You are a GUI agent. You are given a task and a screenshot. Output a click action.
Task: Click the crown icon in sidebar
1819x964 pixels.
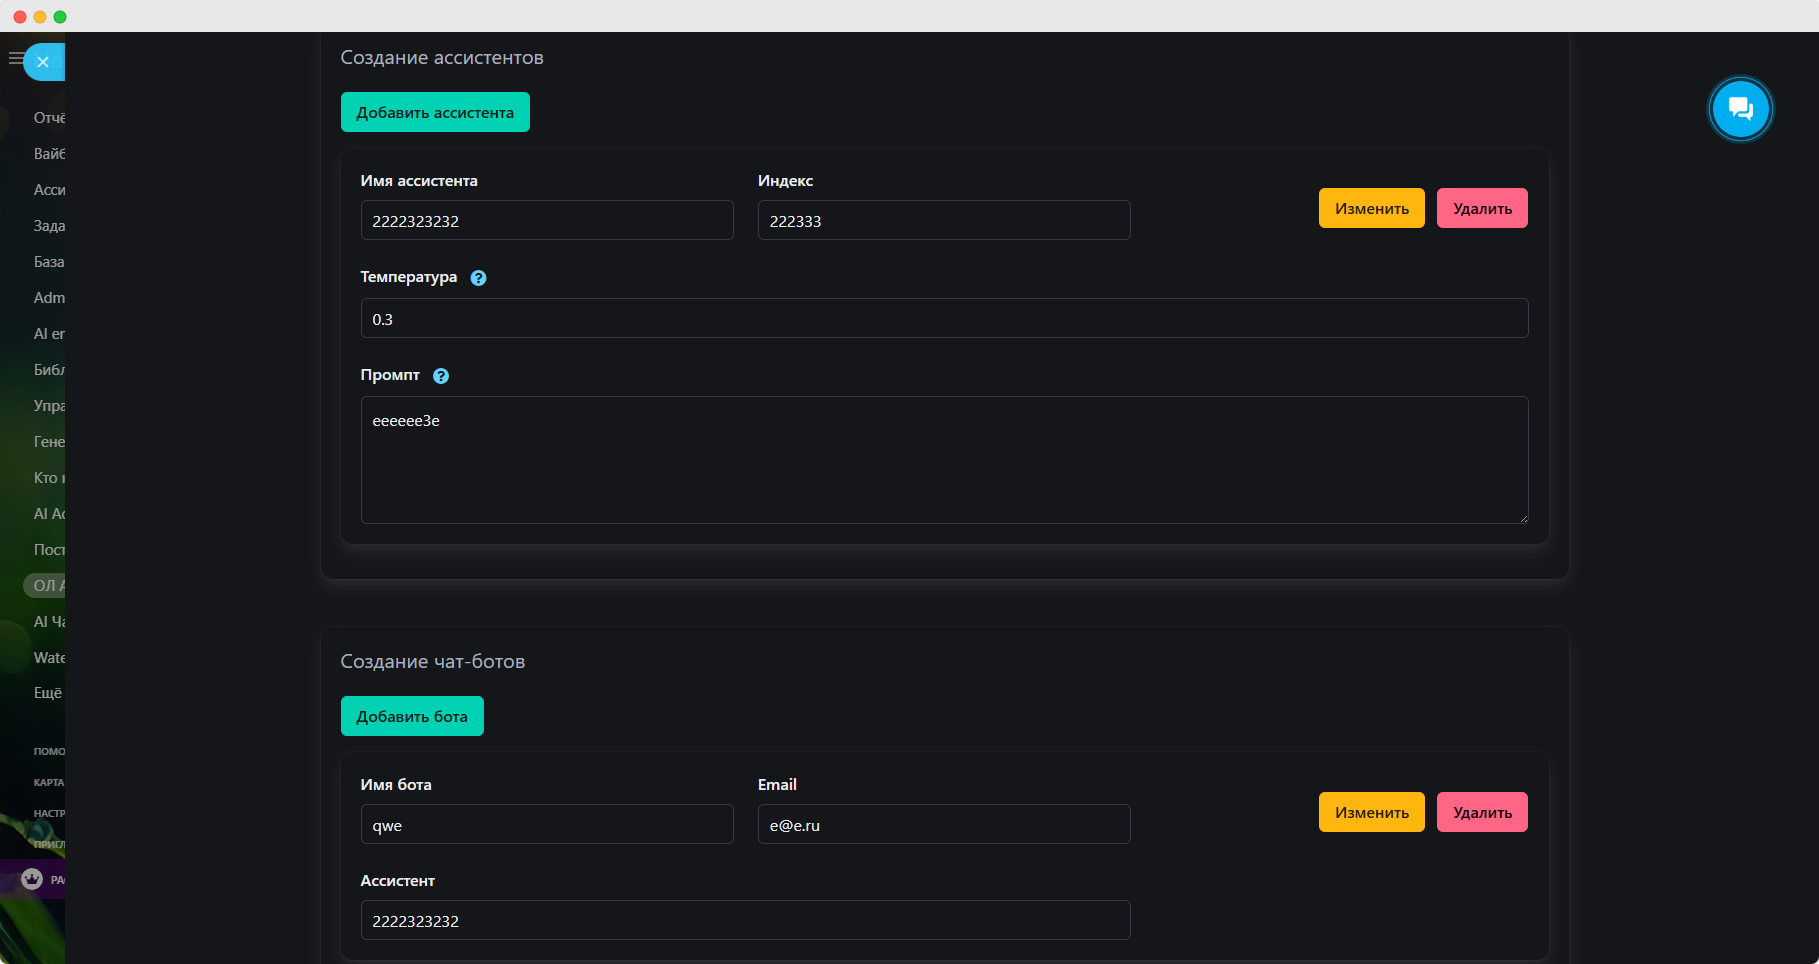[32, 879]
